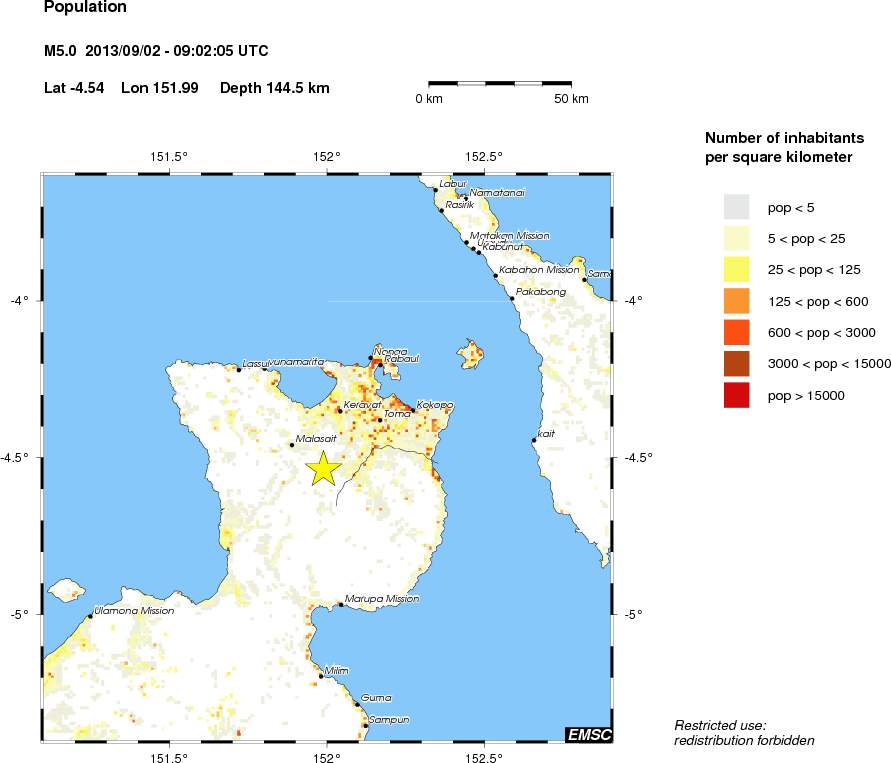Select the Ulamona Mission marker

point(90,617)
